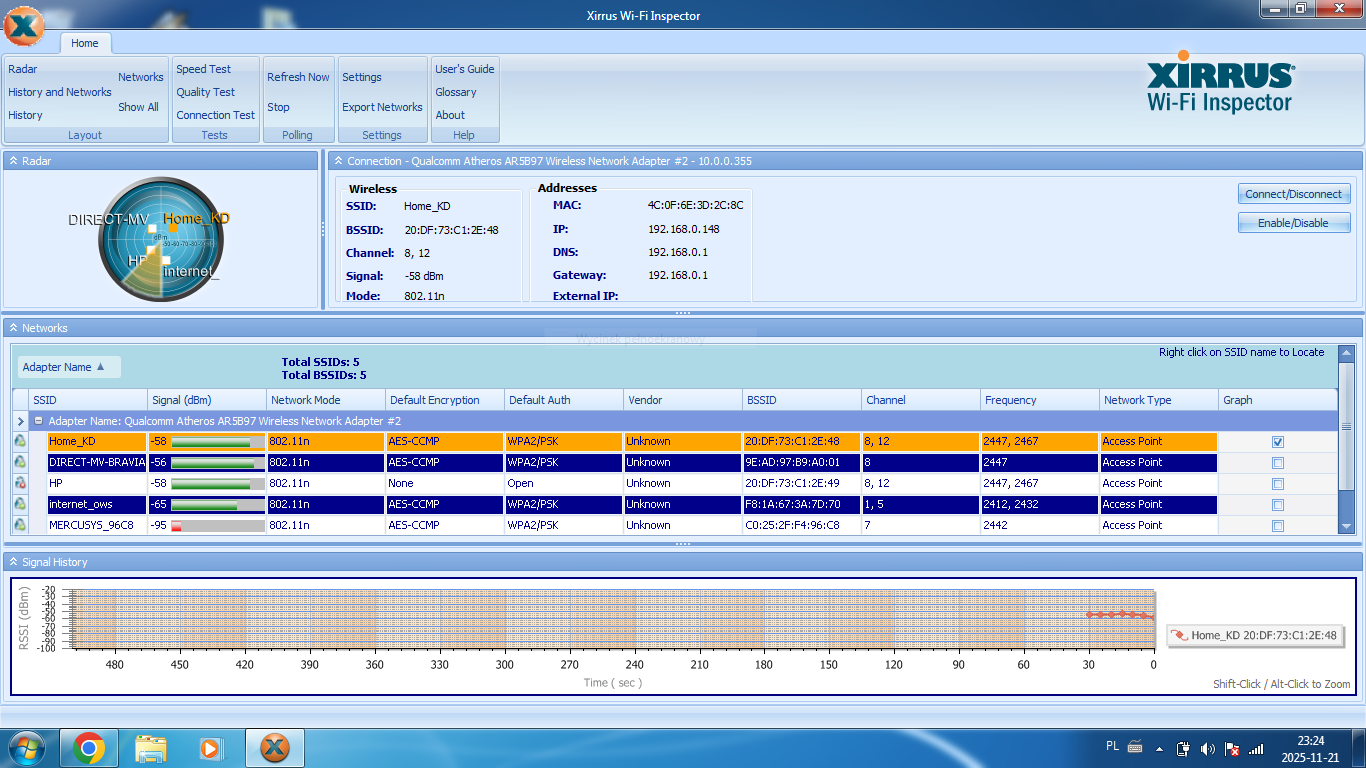Enable Graph checkbox for DIRECT-MV-BRAVIA
Viewport: 1366px width, 768px height.
[1278, 463]
